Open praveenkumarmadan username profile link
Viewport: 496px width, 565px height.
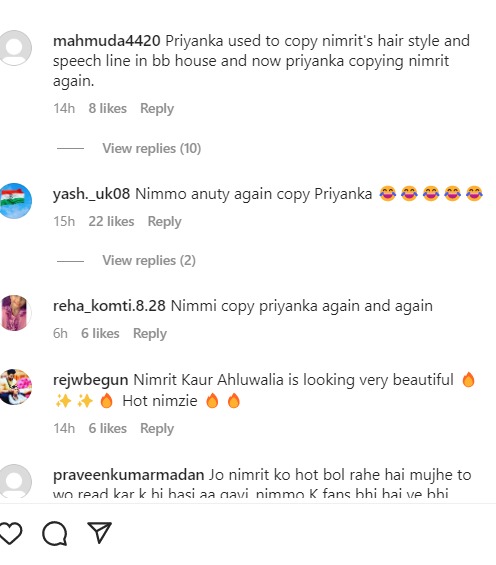coord(129,475)
